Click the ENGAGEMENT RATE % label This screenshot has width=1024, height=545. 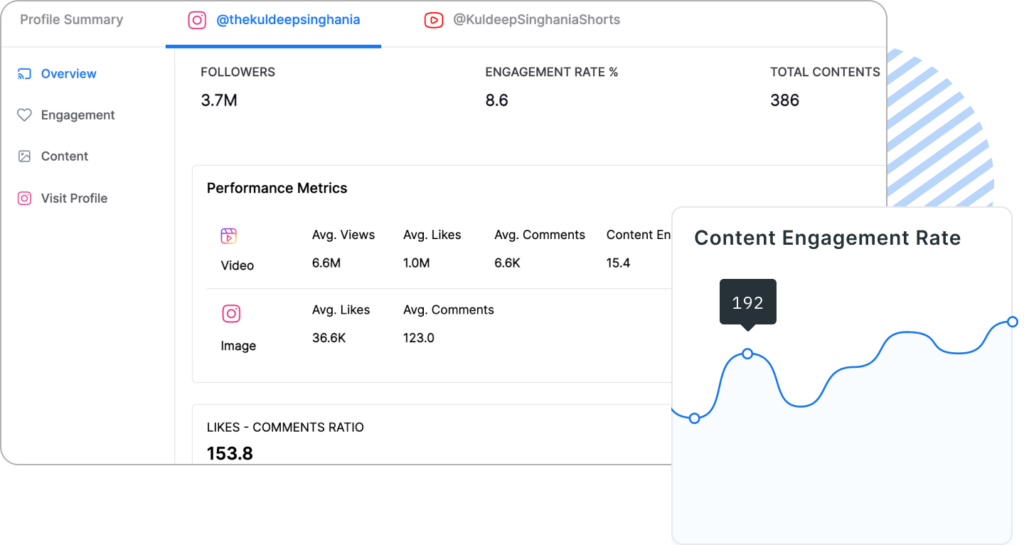(551, 72)
